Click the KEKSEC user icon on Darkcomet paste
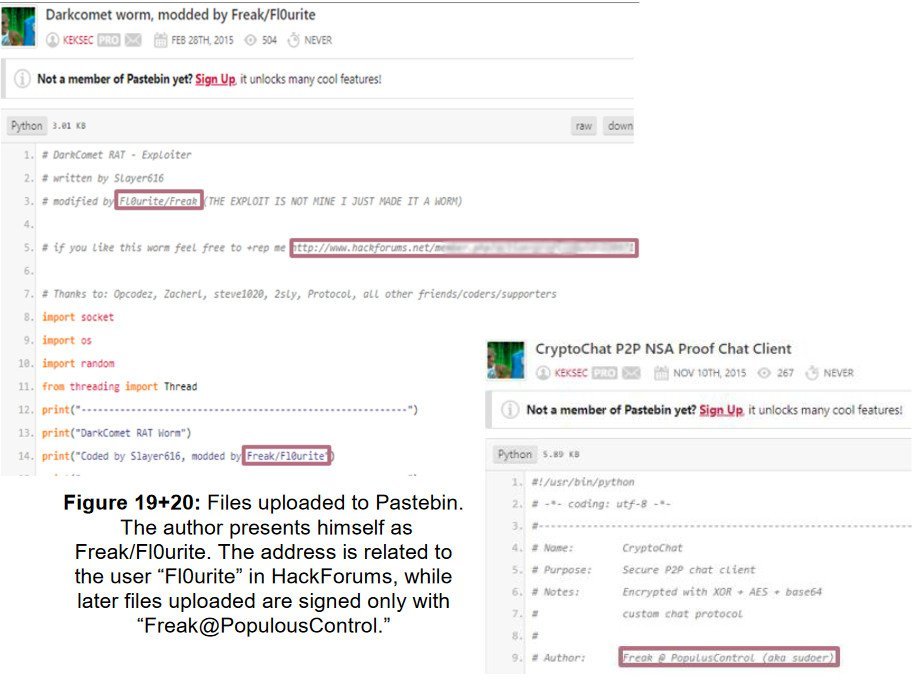Image resolution: width=913 pixels, height=683 pixels. pyautogui.click(x=52, y=40)
